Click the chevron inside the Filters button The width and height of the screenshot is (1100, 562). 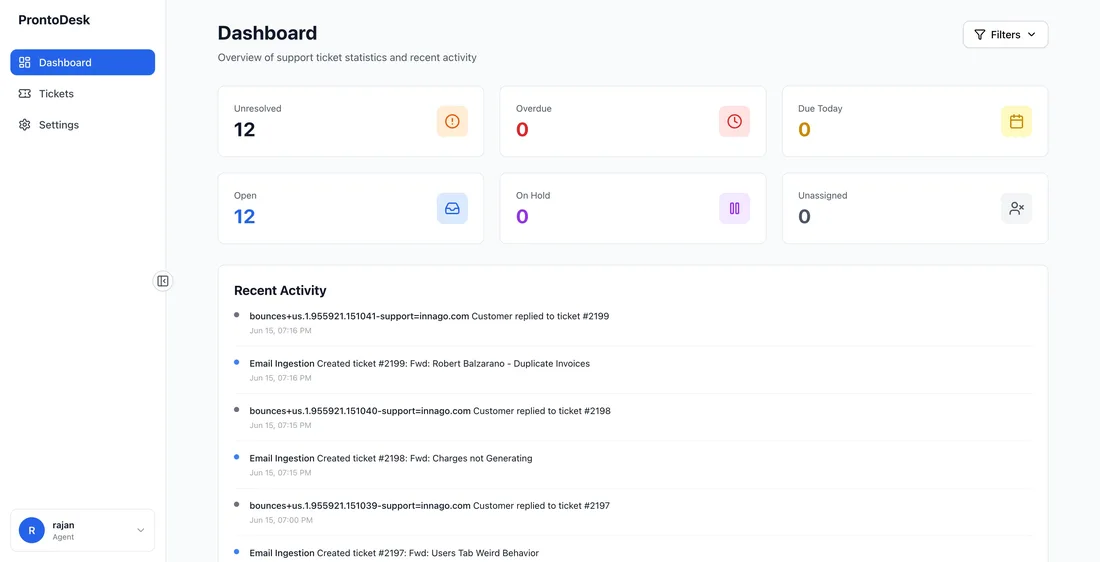coord(1031,34)
